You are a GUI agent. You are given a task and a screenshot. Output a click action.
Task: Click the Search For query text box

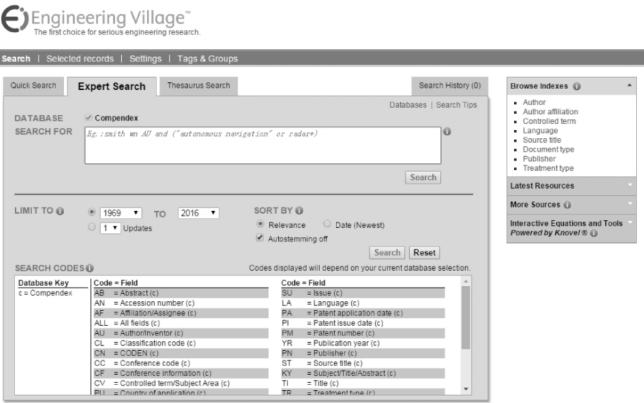point(263,145)
